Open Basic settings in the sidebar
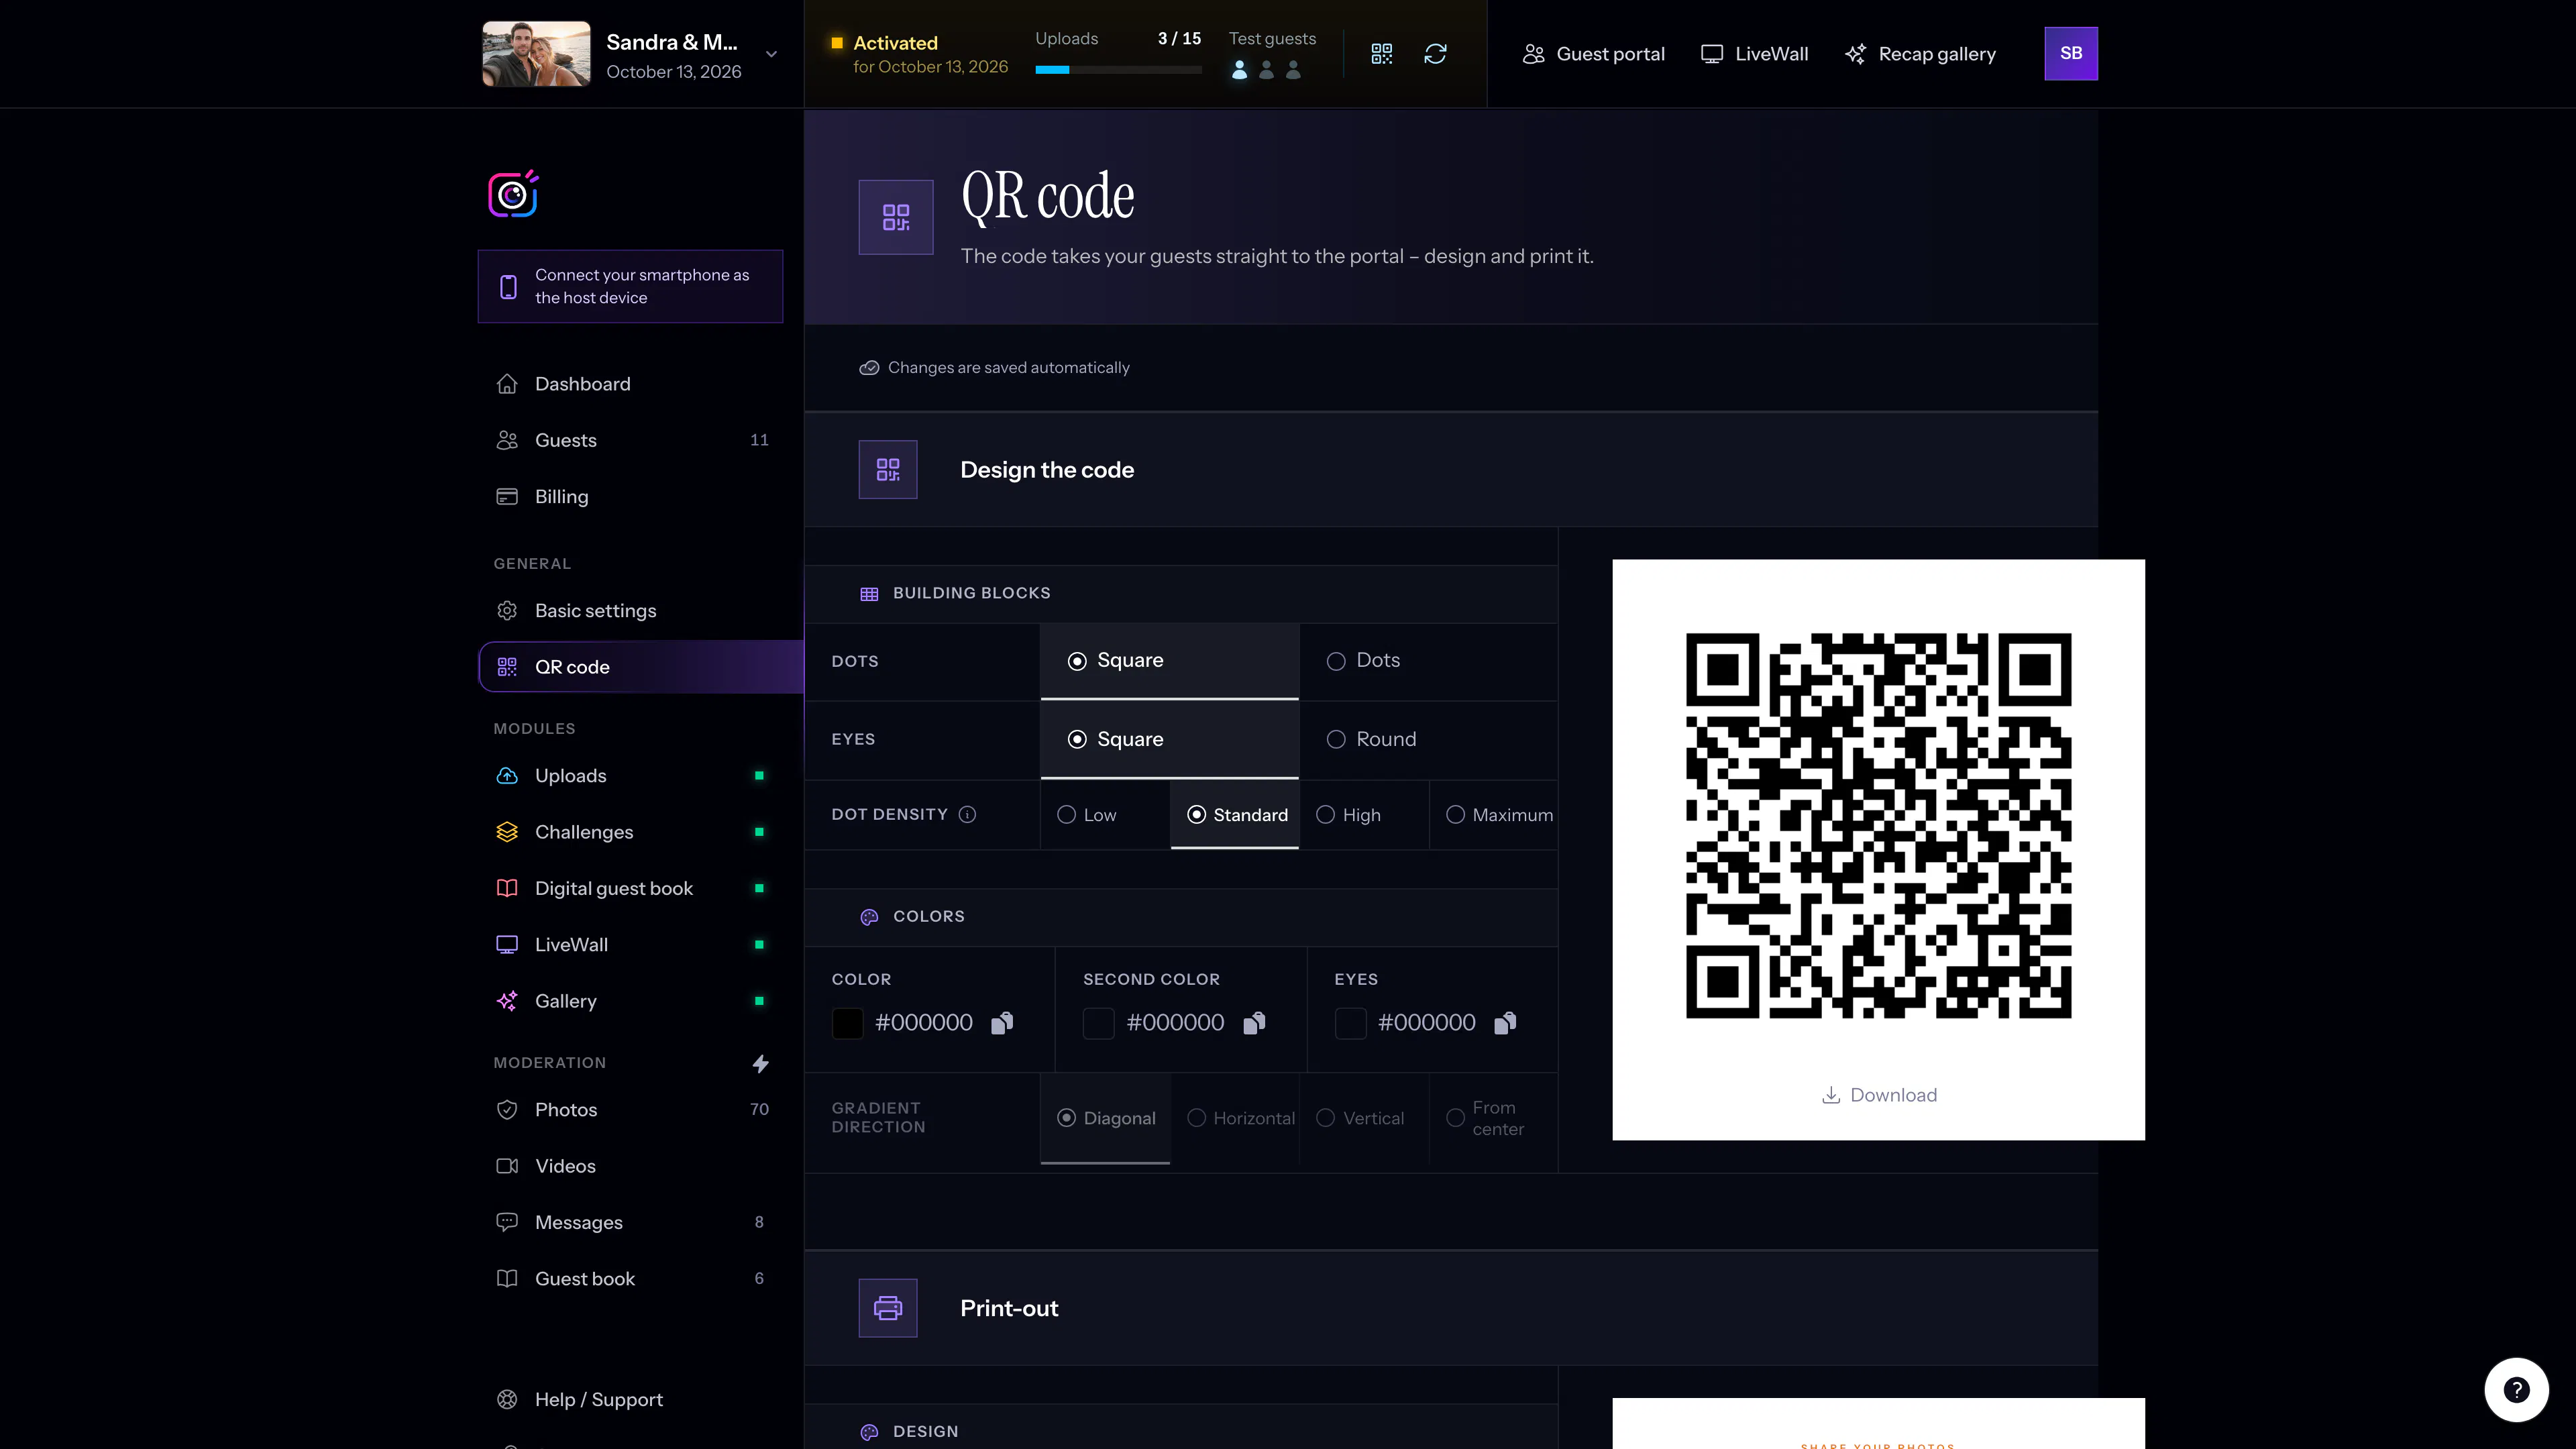Viewport: 2576px width, 1449px height. (631, 611)
